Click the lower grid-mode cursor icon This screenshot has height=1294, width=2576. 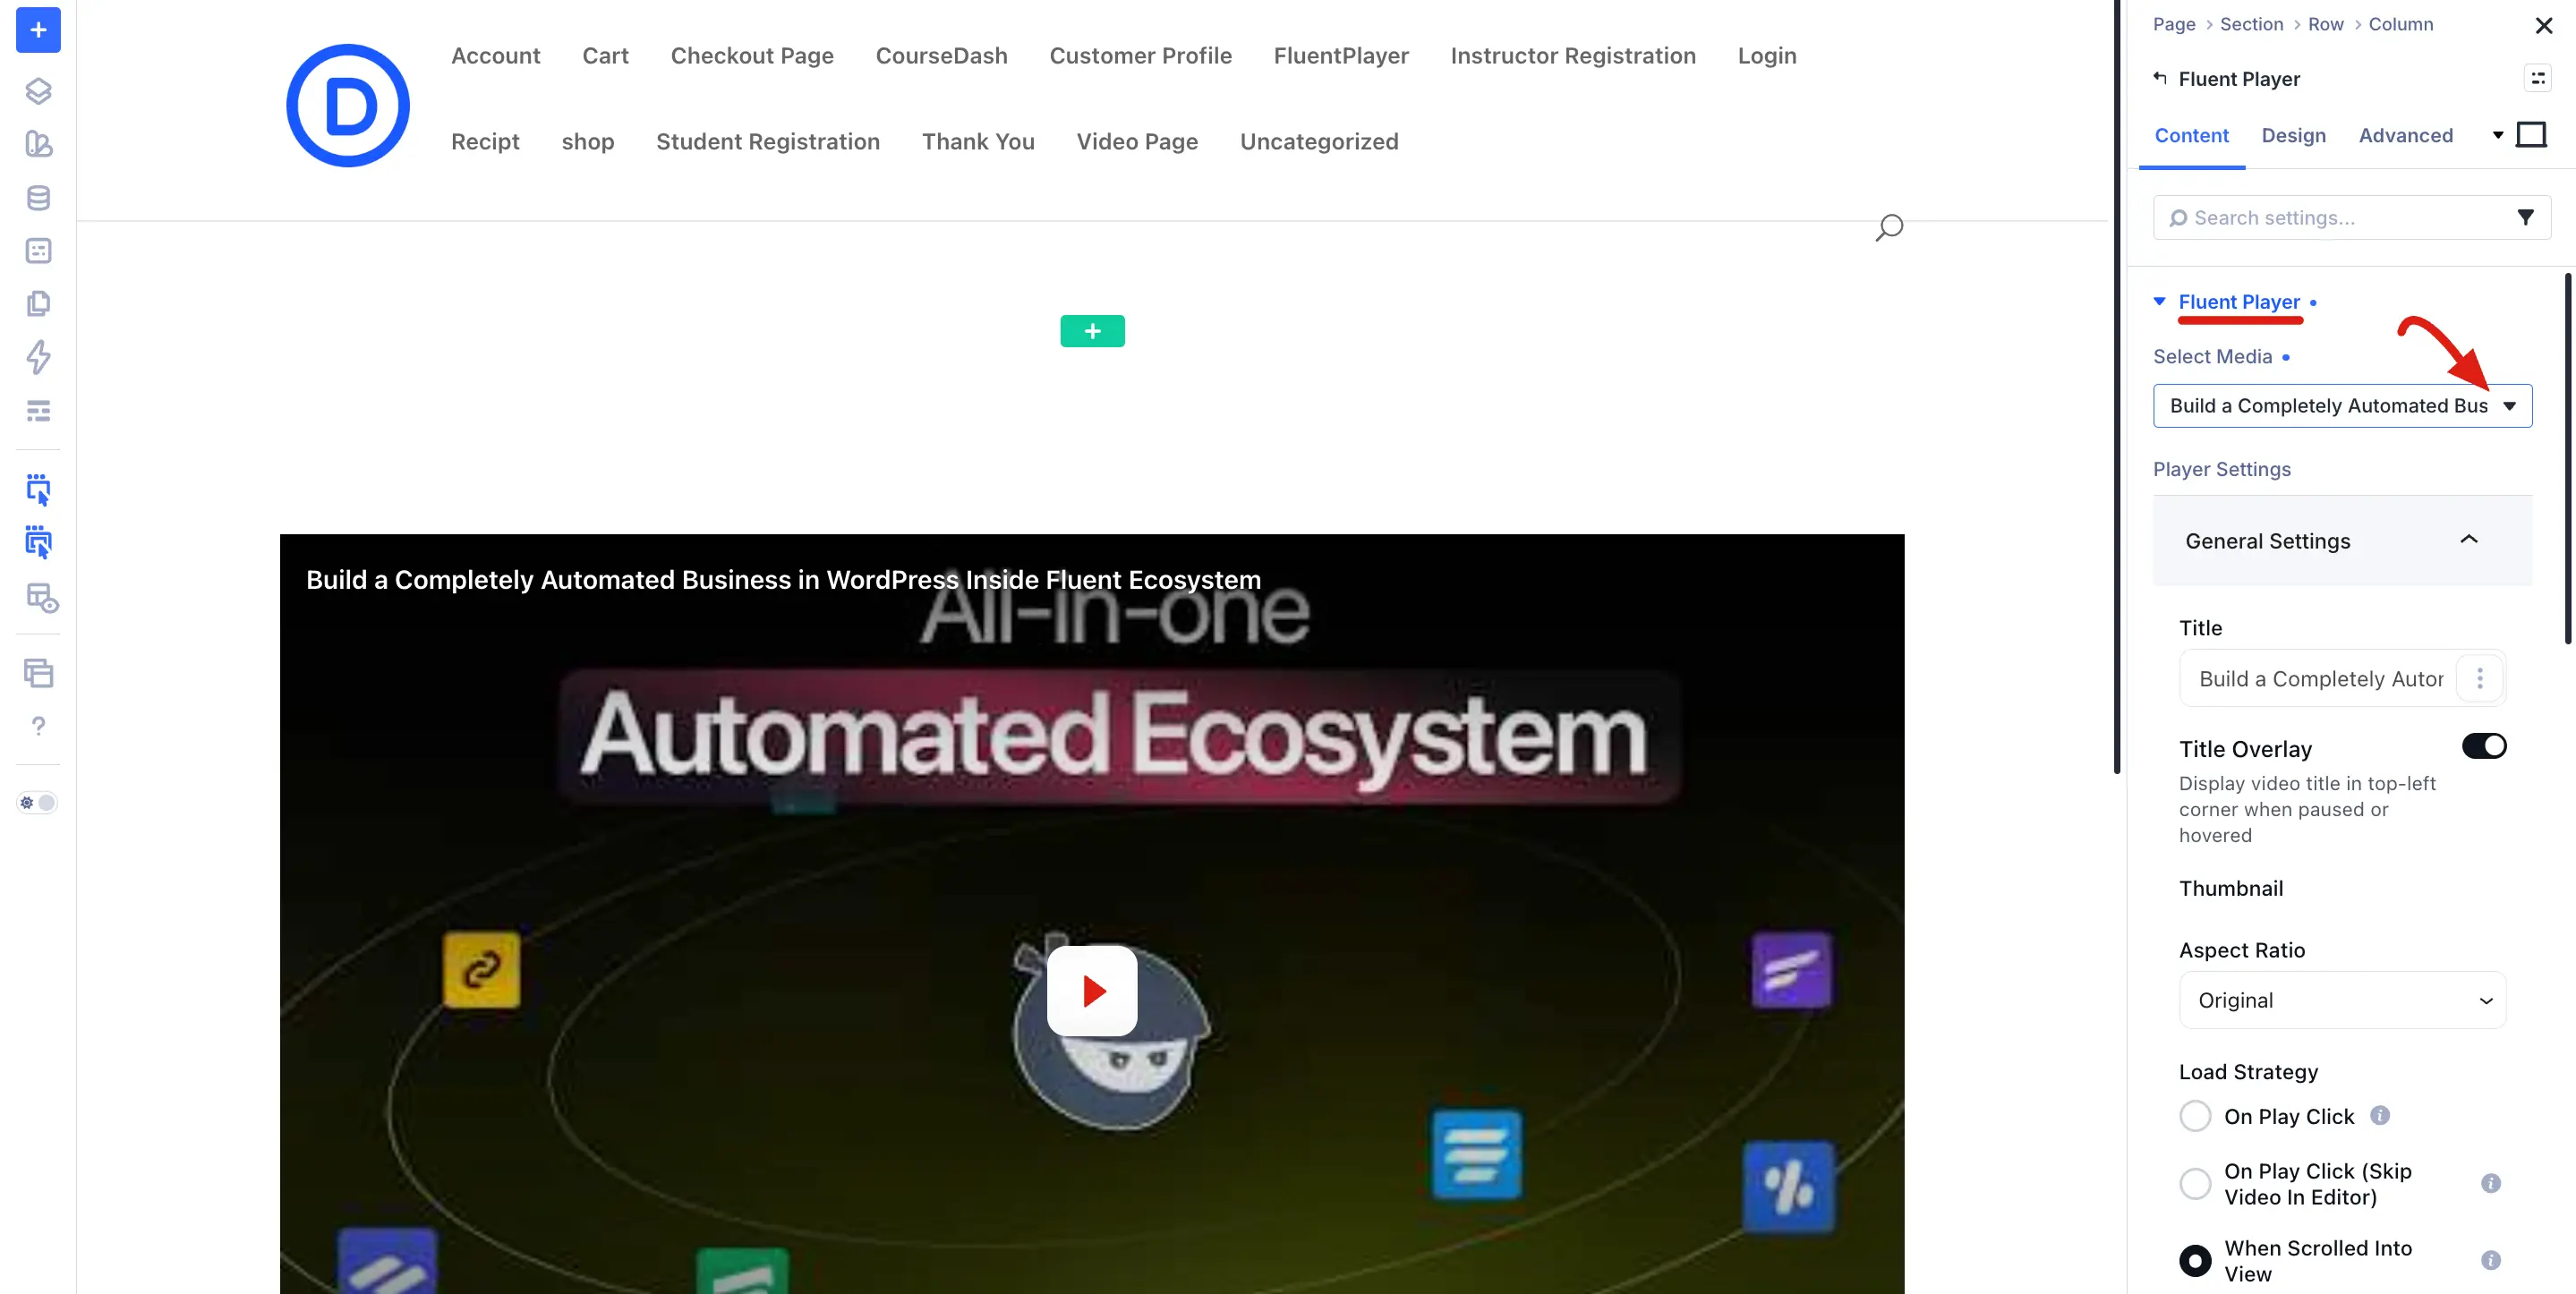pyautogui.click(x=38, y=542)
